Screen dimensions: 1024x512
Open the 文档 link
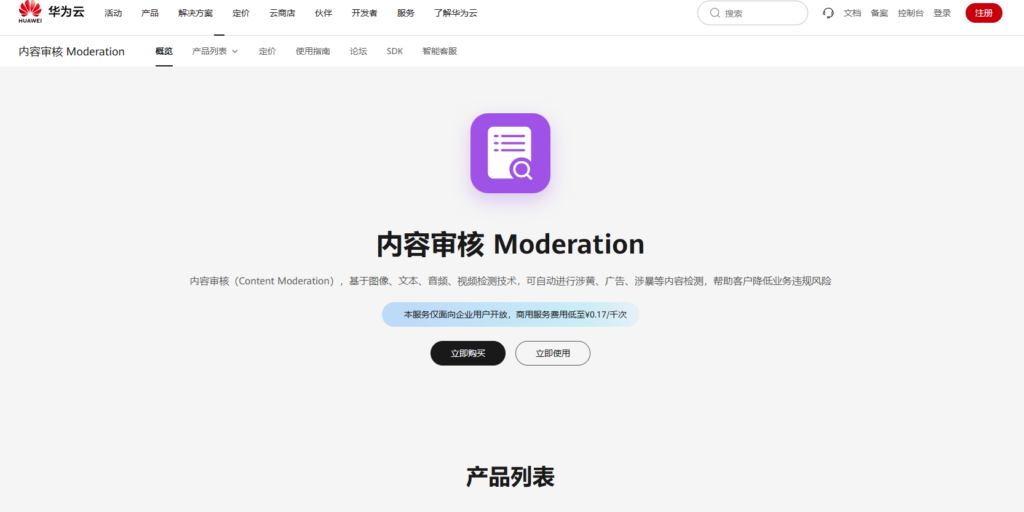point(852,13)
